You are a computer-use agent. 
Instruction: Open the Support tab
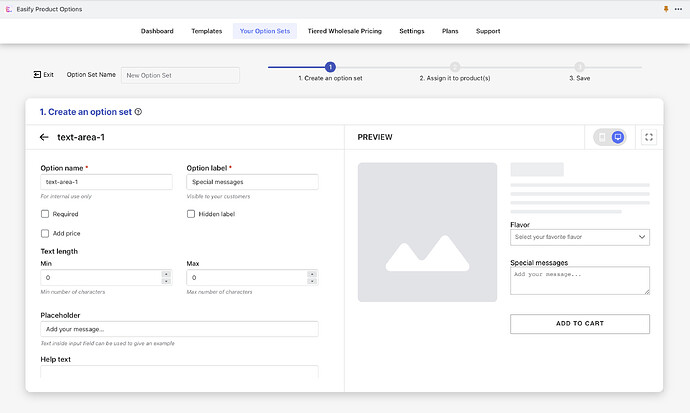[x=488, y=31]
